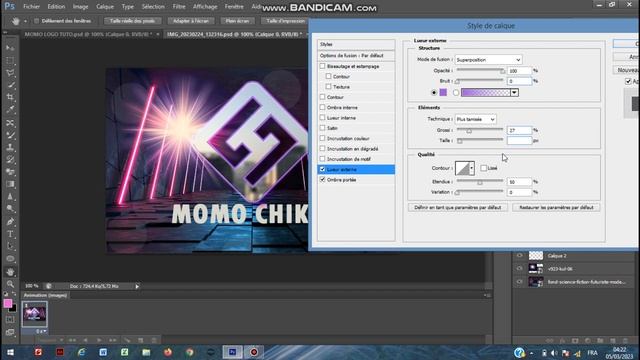
Task: Open the gradient picker arrow
Action: click(514, 93)
